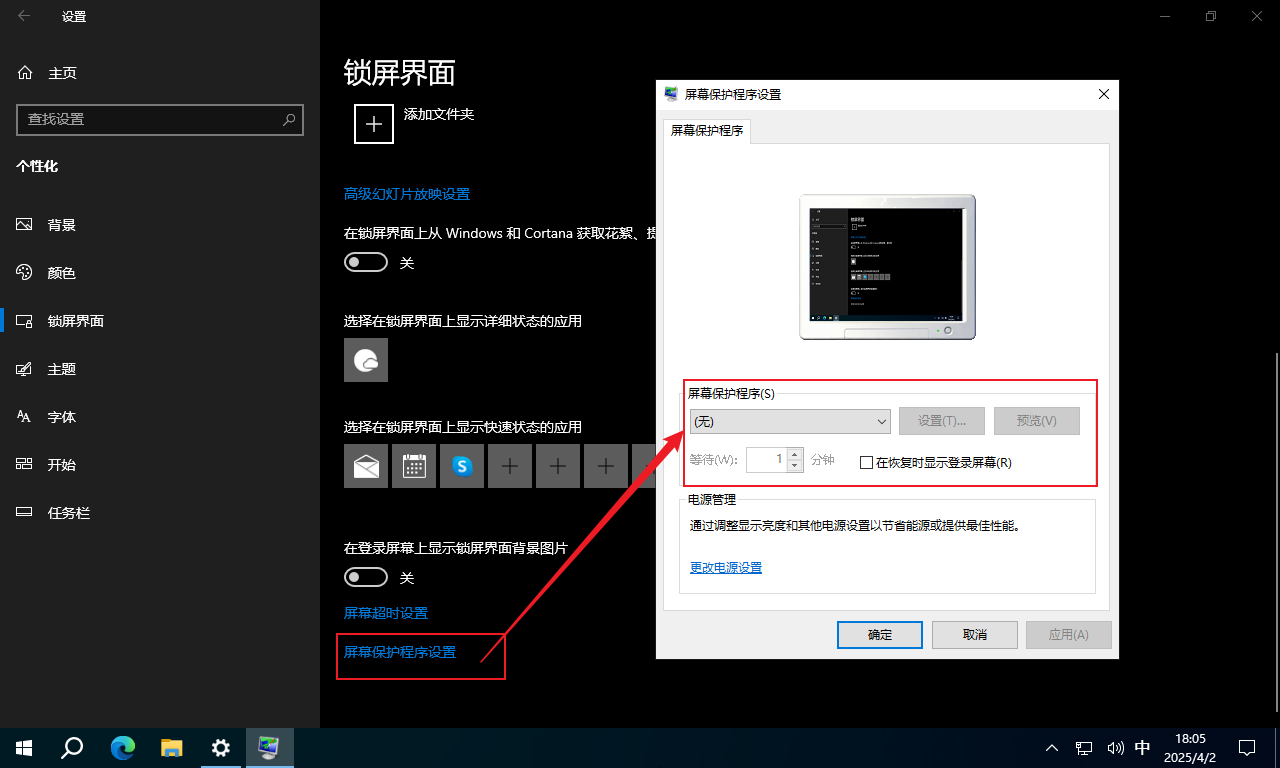Decrease wait minutes with down spinner arrow

(794, 466)
